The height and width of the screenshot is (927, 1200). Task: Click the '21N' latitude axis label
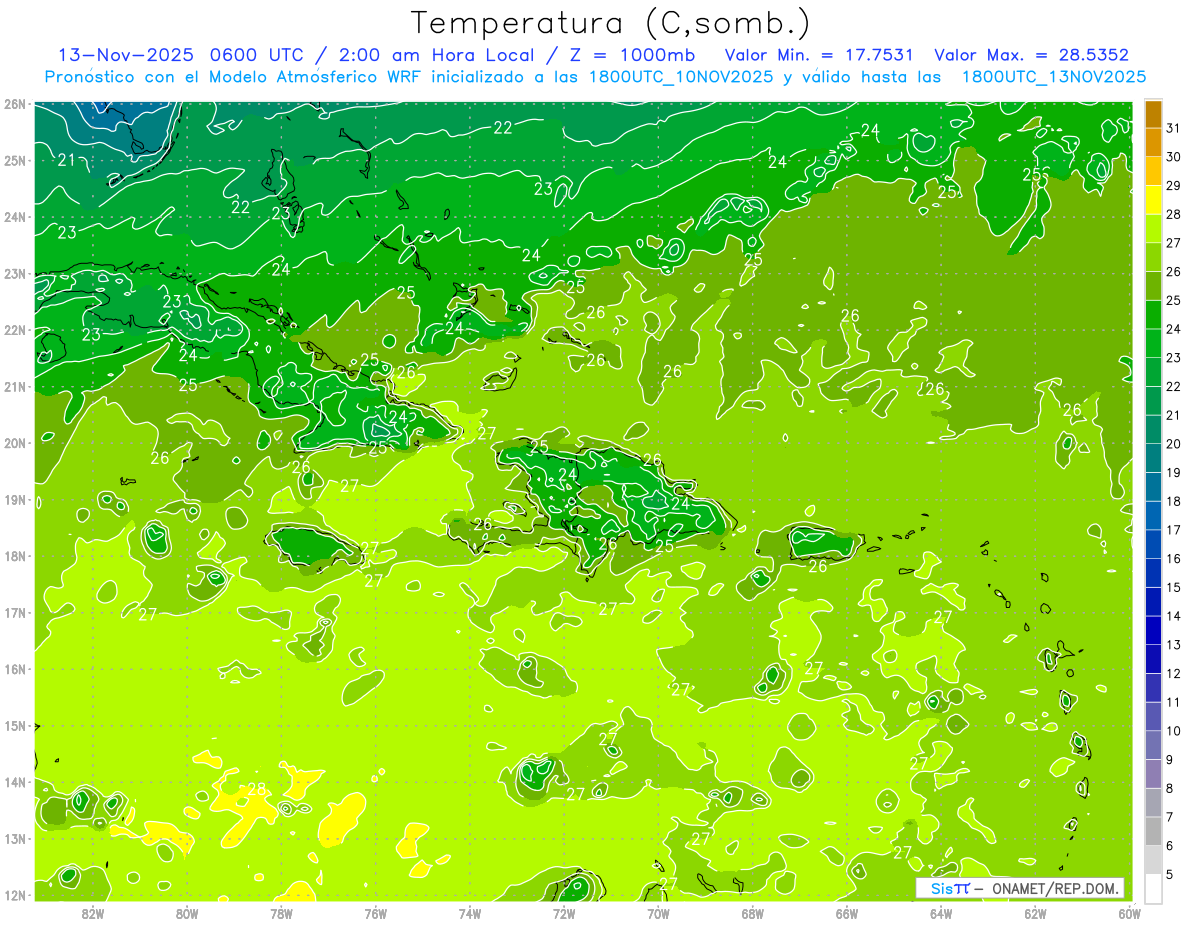pos(15,386)
